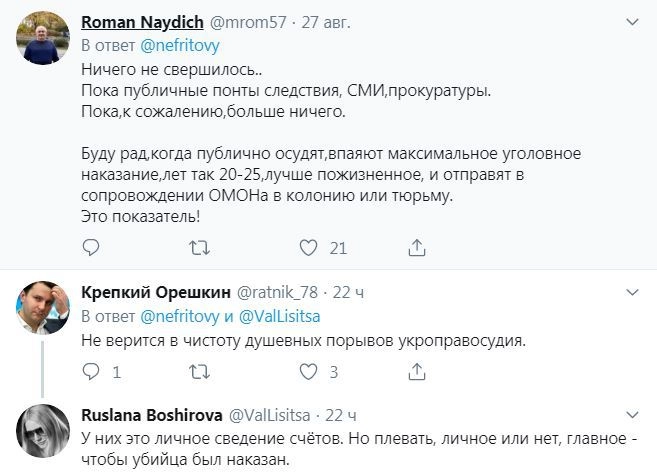
Task: Retweet Roman Naydich's tweet
Action: coord(199,246)
